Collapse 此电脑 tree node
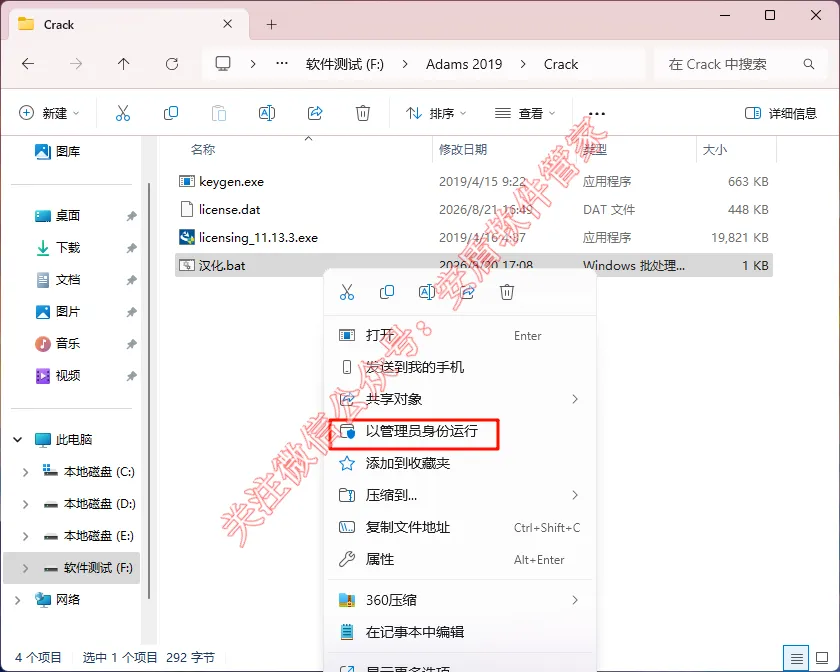This screenshot has height=672, width=840. point(17,440)
